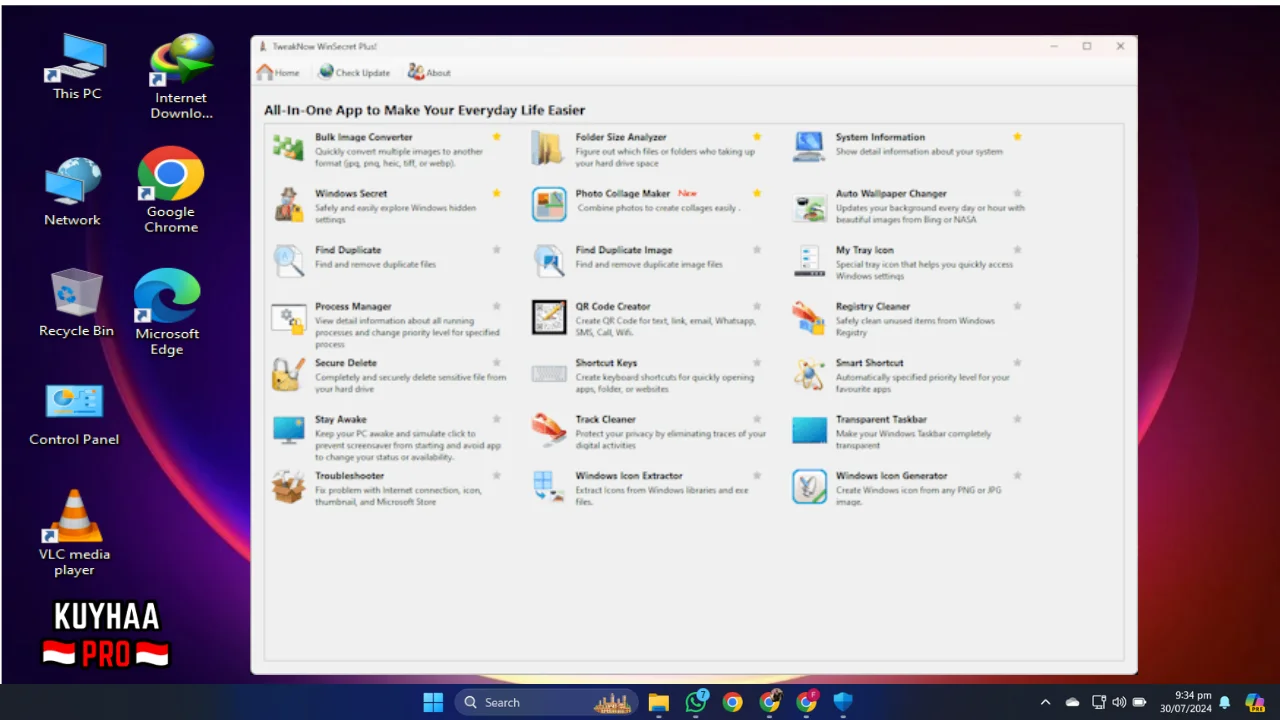
Task: Show hidden tray icons chevron
Action: click(x=1045, y=702)
